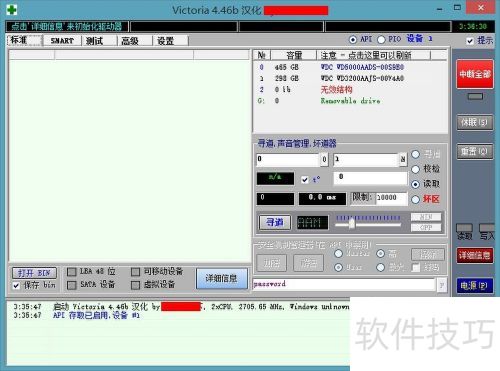Enable the LBA 48 位 checkbox
Screen dimensions: 500x371
pos(71,272)
